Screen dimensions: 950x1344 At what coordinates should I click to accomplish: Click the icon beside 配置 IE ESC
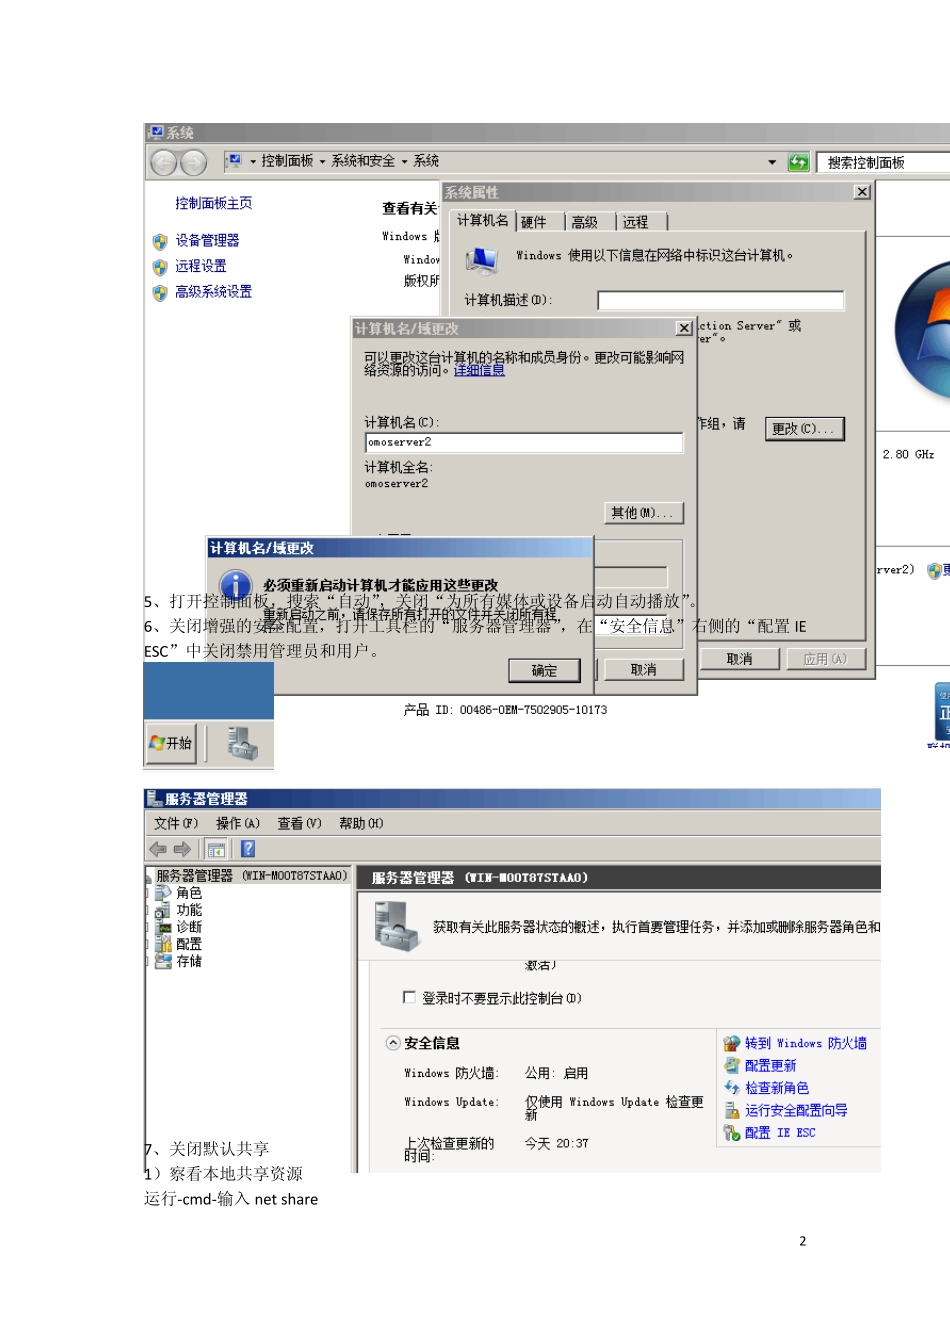pyautogui.click(x=732, y=1133)
